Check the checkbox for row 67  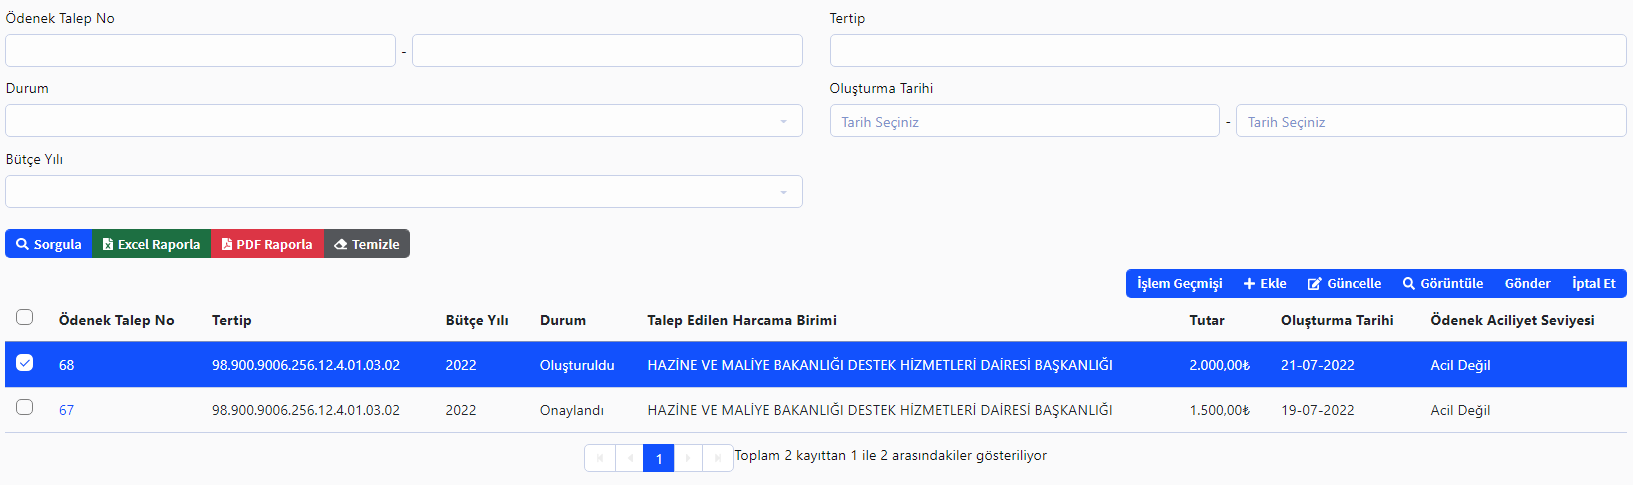pyautogui.click(x=25, y=408)
